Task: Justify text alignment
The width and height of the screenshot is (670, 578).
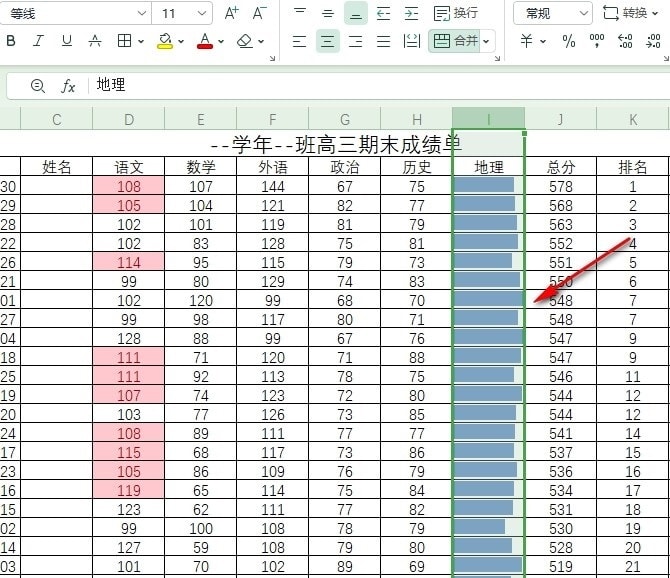Action: click(383, 41)
